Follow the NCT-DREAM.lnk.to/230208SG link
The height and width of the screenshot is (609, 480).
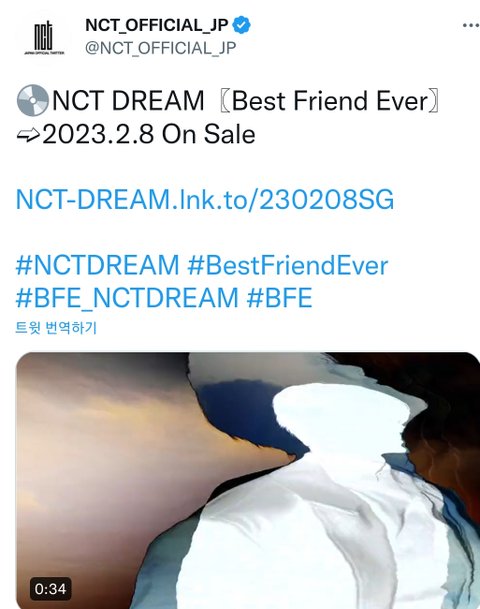coord(205,200)
